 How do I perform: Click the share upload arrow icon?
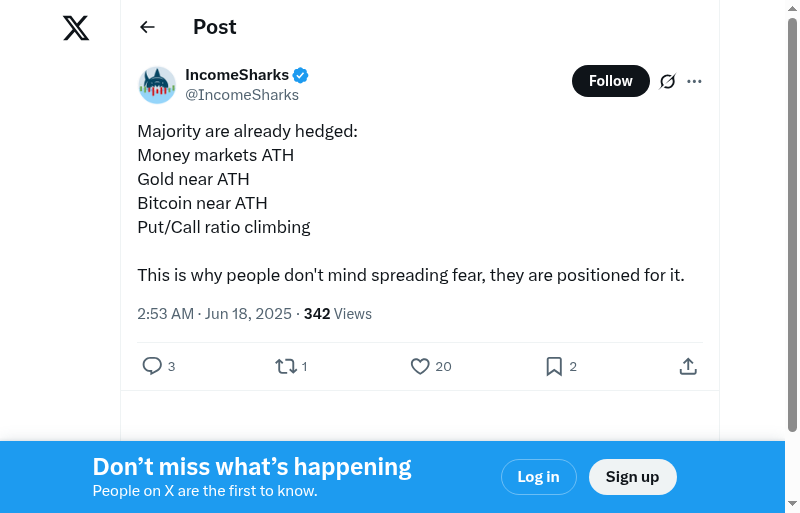(x=688, y=366)
